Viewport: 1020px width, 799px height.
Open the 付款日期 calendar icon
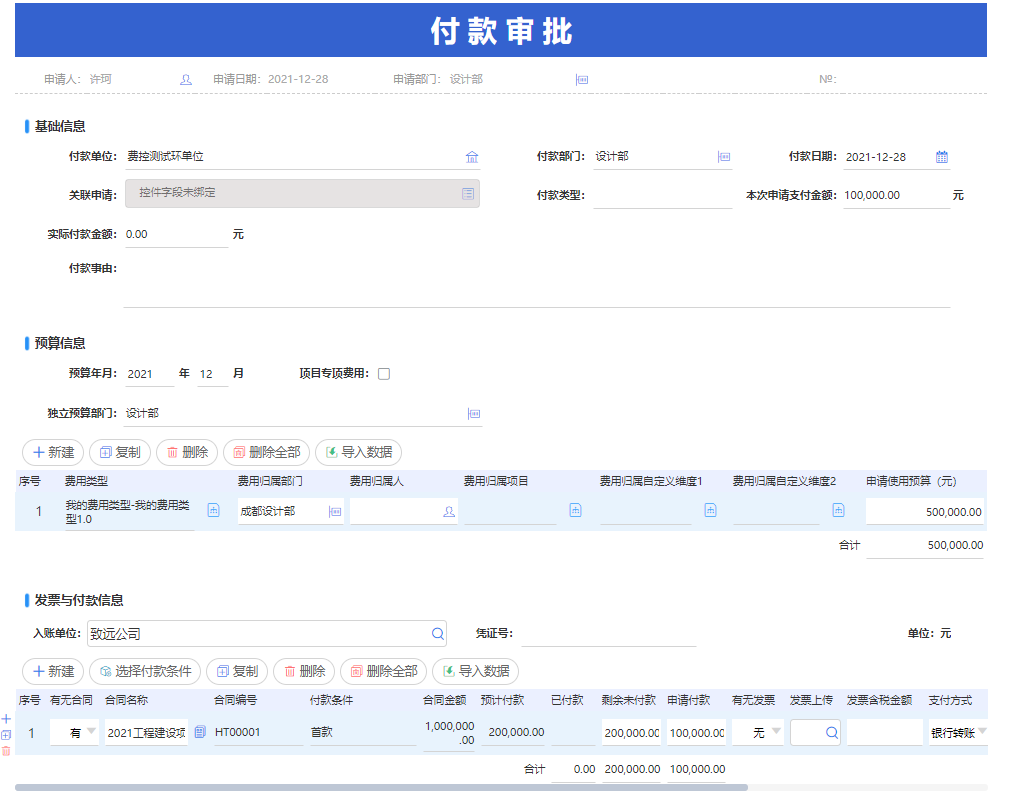(942, 157)
